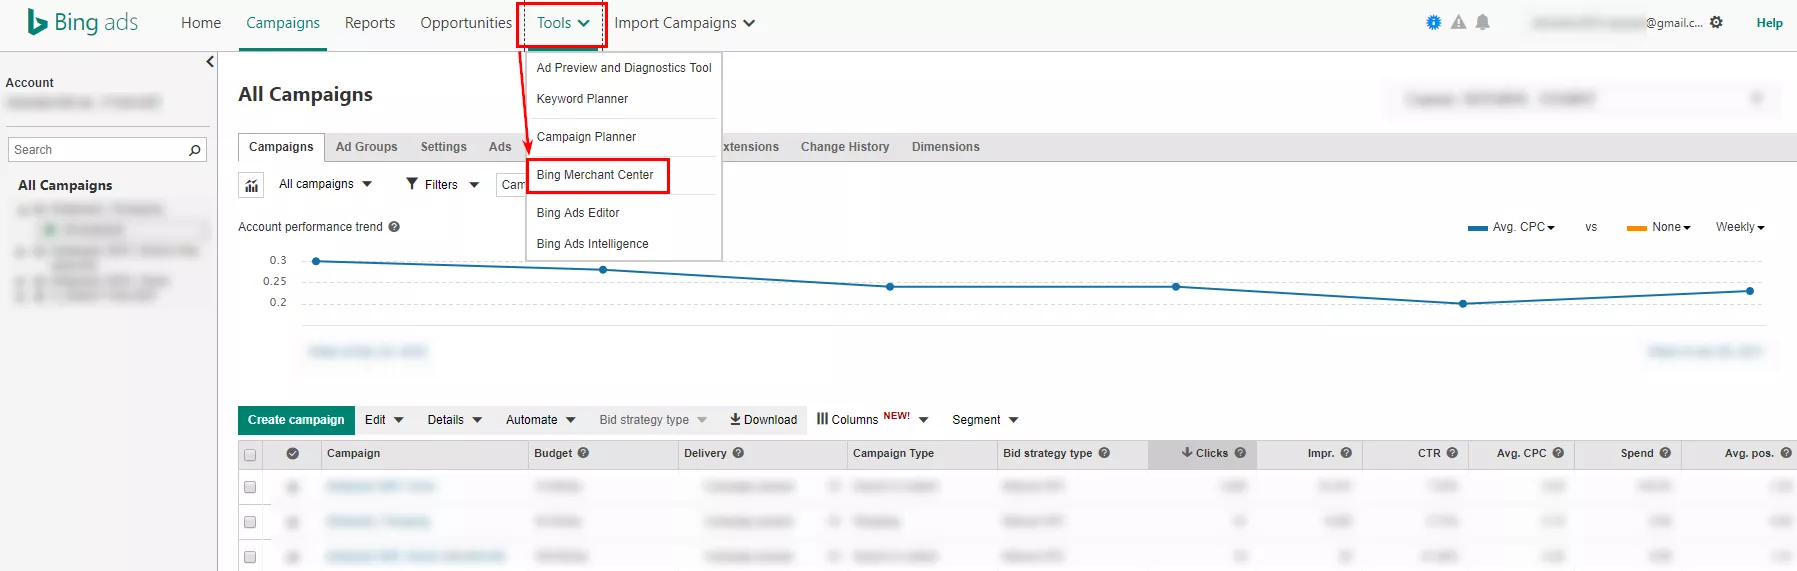Viewport: 1797px width, 571px height.
Task: Click the Bid strategy type column help icon
Action: pyautogui.click(x=1104, y=453)
